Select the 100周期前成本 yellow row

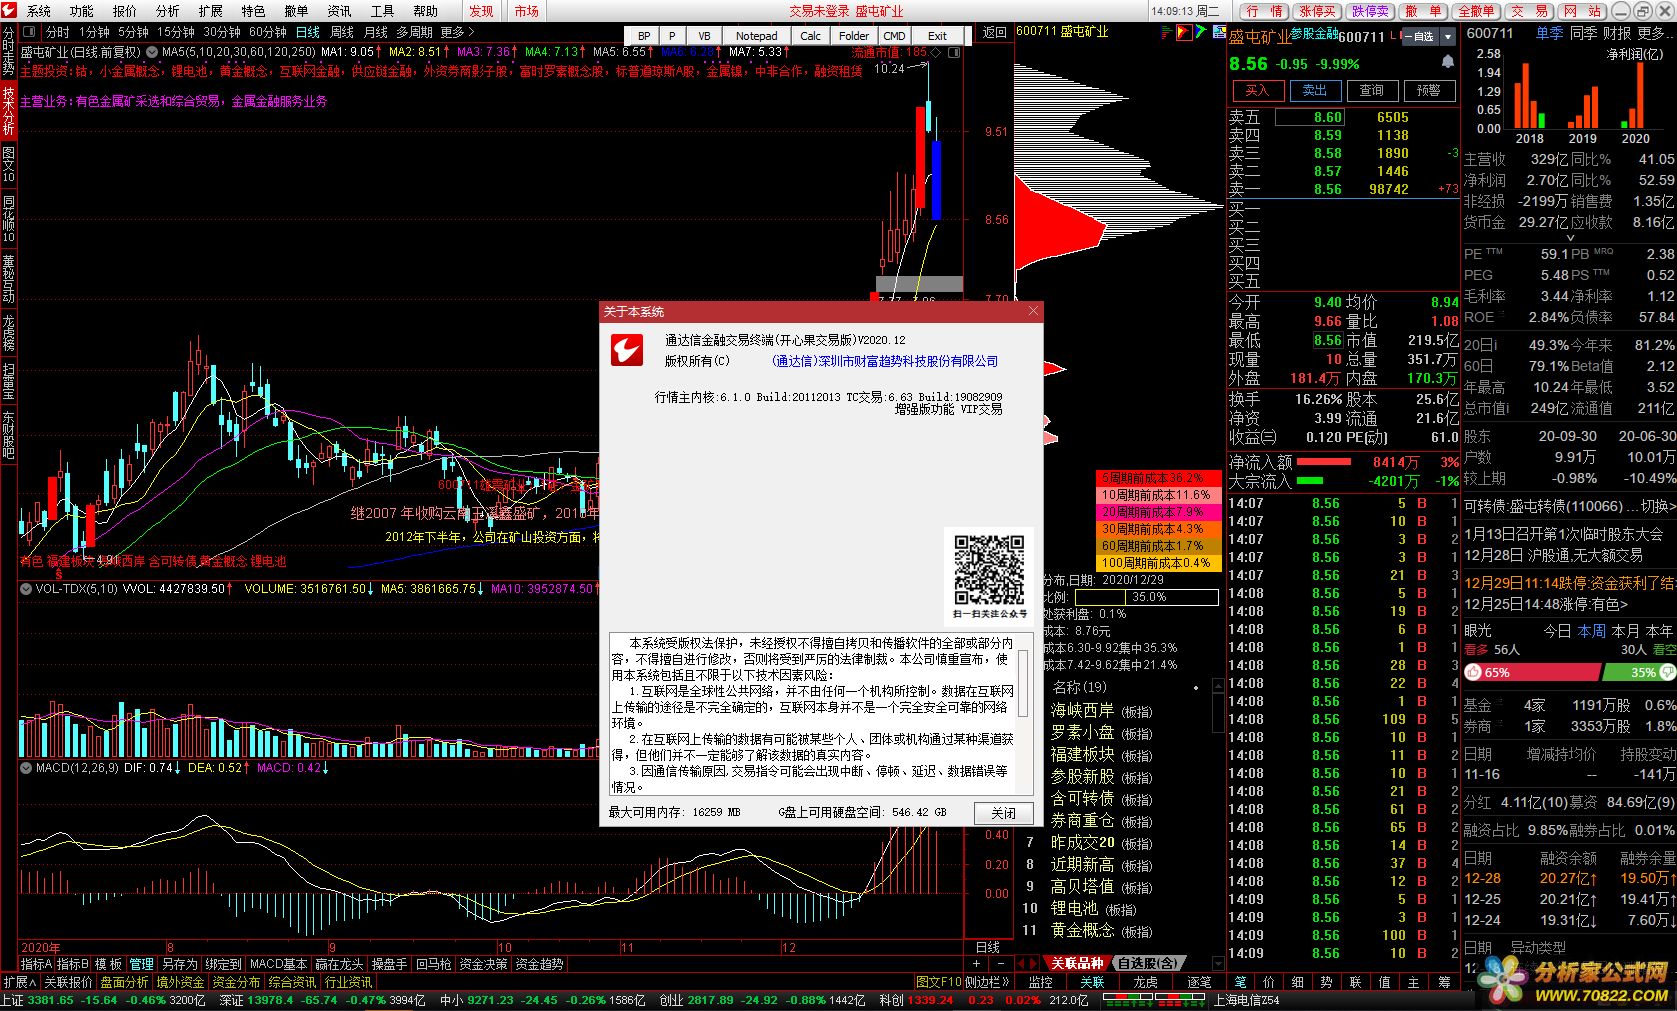pos(1159,563)
